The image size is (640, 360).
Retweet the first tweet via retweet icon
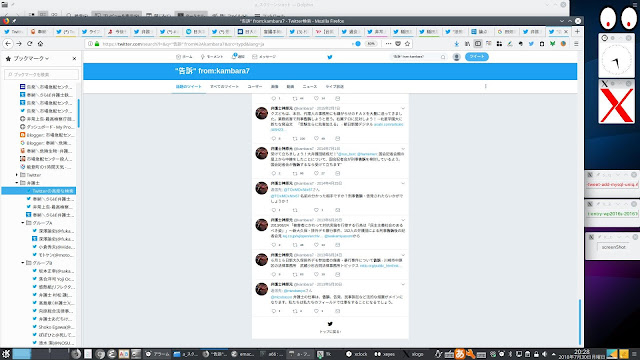point(295,138)
